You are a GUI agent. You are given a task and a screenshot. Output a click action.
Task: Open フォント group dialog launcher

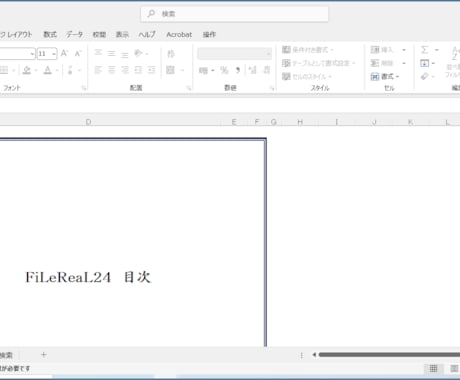coord(84,88)
